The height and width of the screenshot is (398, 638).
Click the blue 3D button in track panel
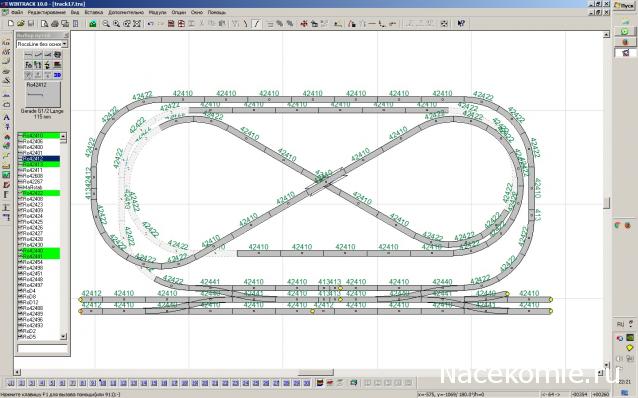click(x=57, y=75)
